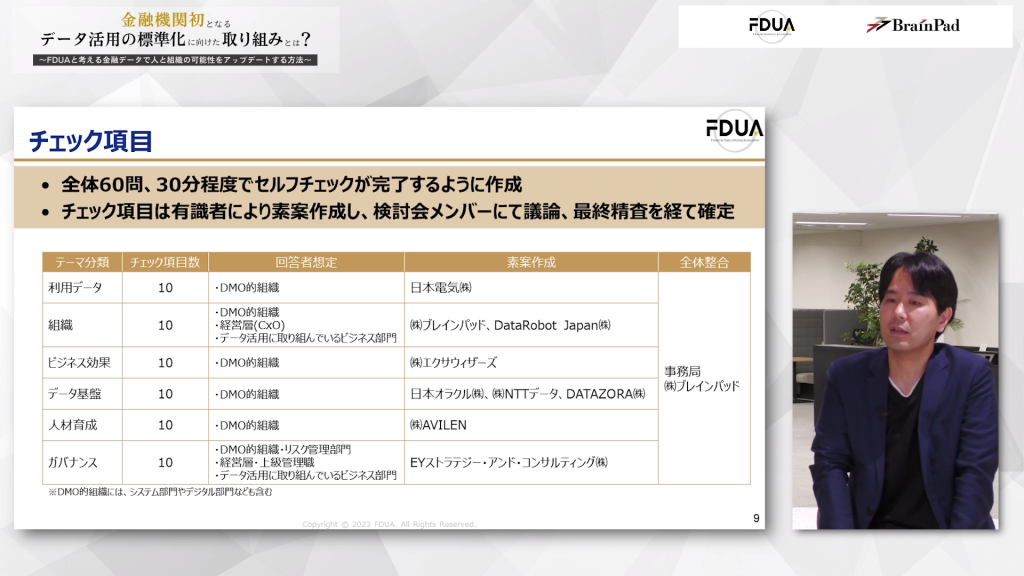The height and width of the screenshot is (576, 1024).
Task: Click the "10" count in the 人材育成 row
Action: 165,425
